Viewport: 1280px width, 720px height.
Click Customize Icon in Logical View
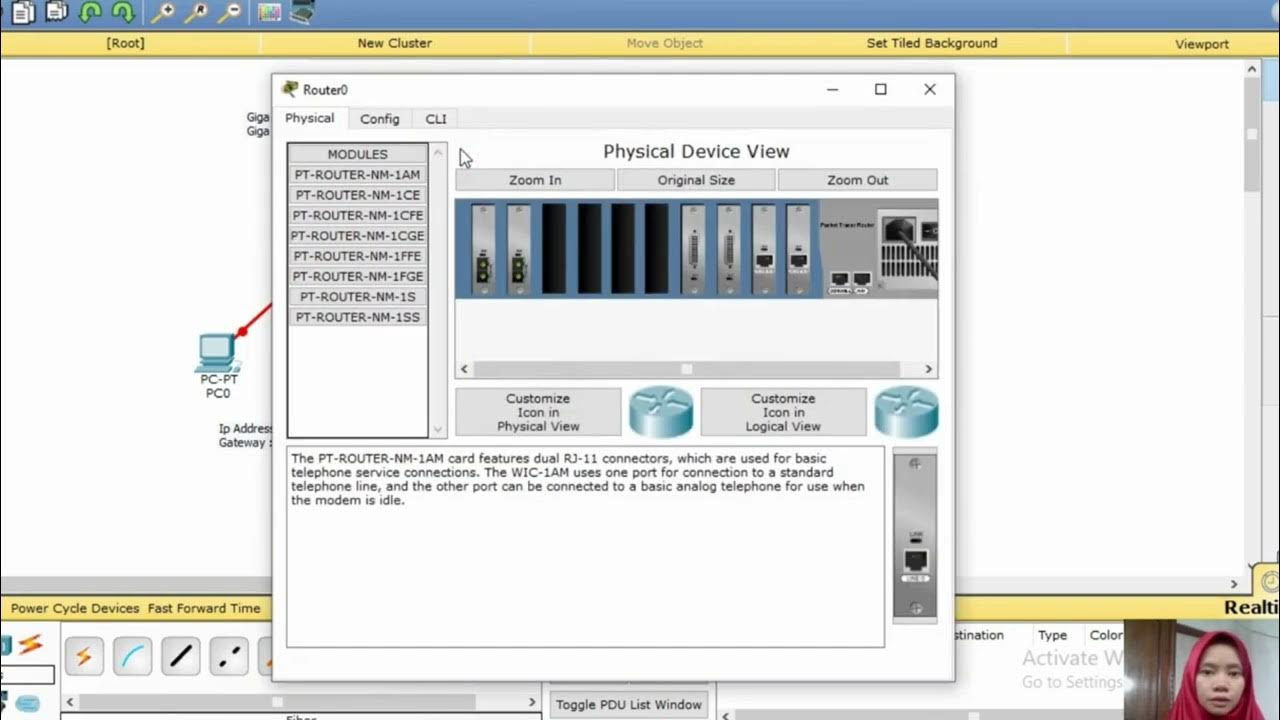tap(783, 412)
